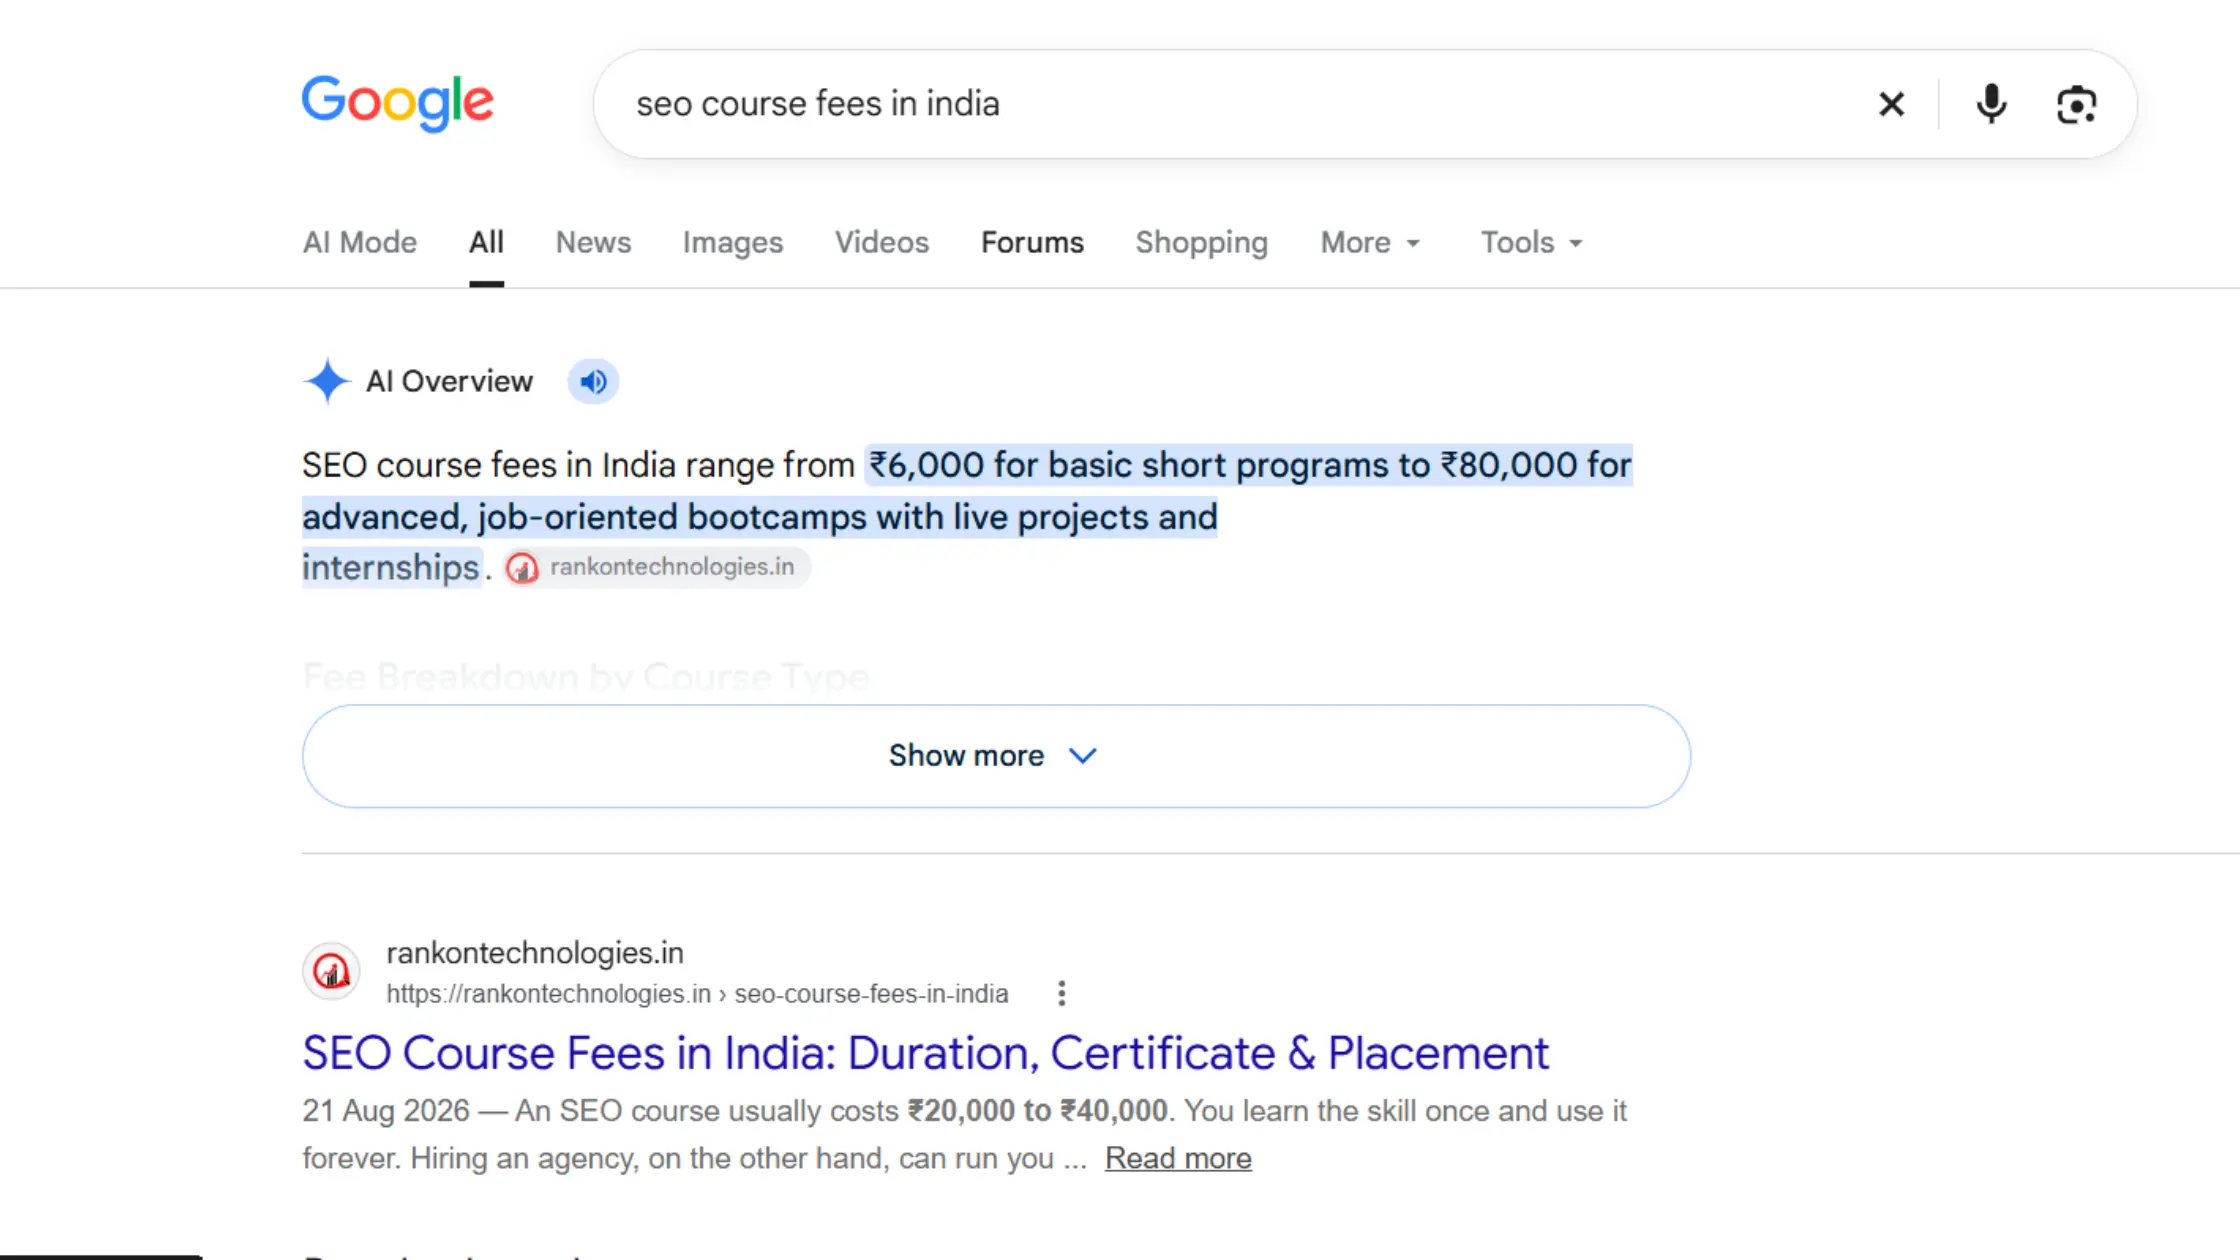Click the Google logo
The width and height of the screenshot is (2240, 1260).
(x=397, y=103)
